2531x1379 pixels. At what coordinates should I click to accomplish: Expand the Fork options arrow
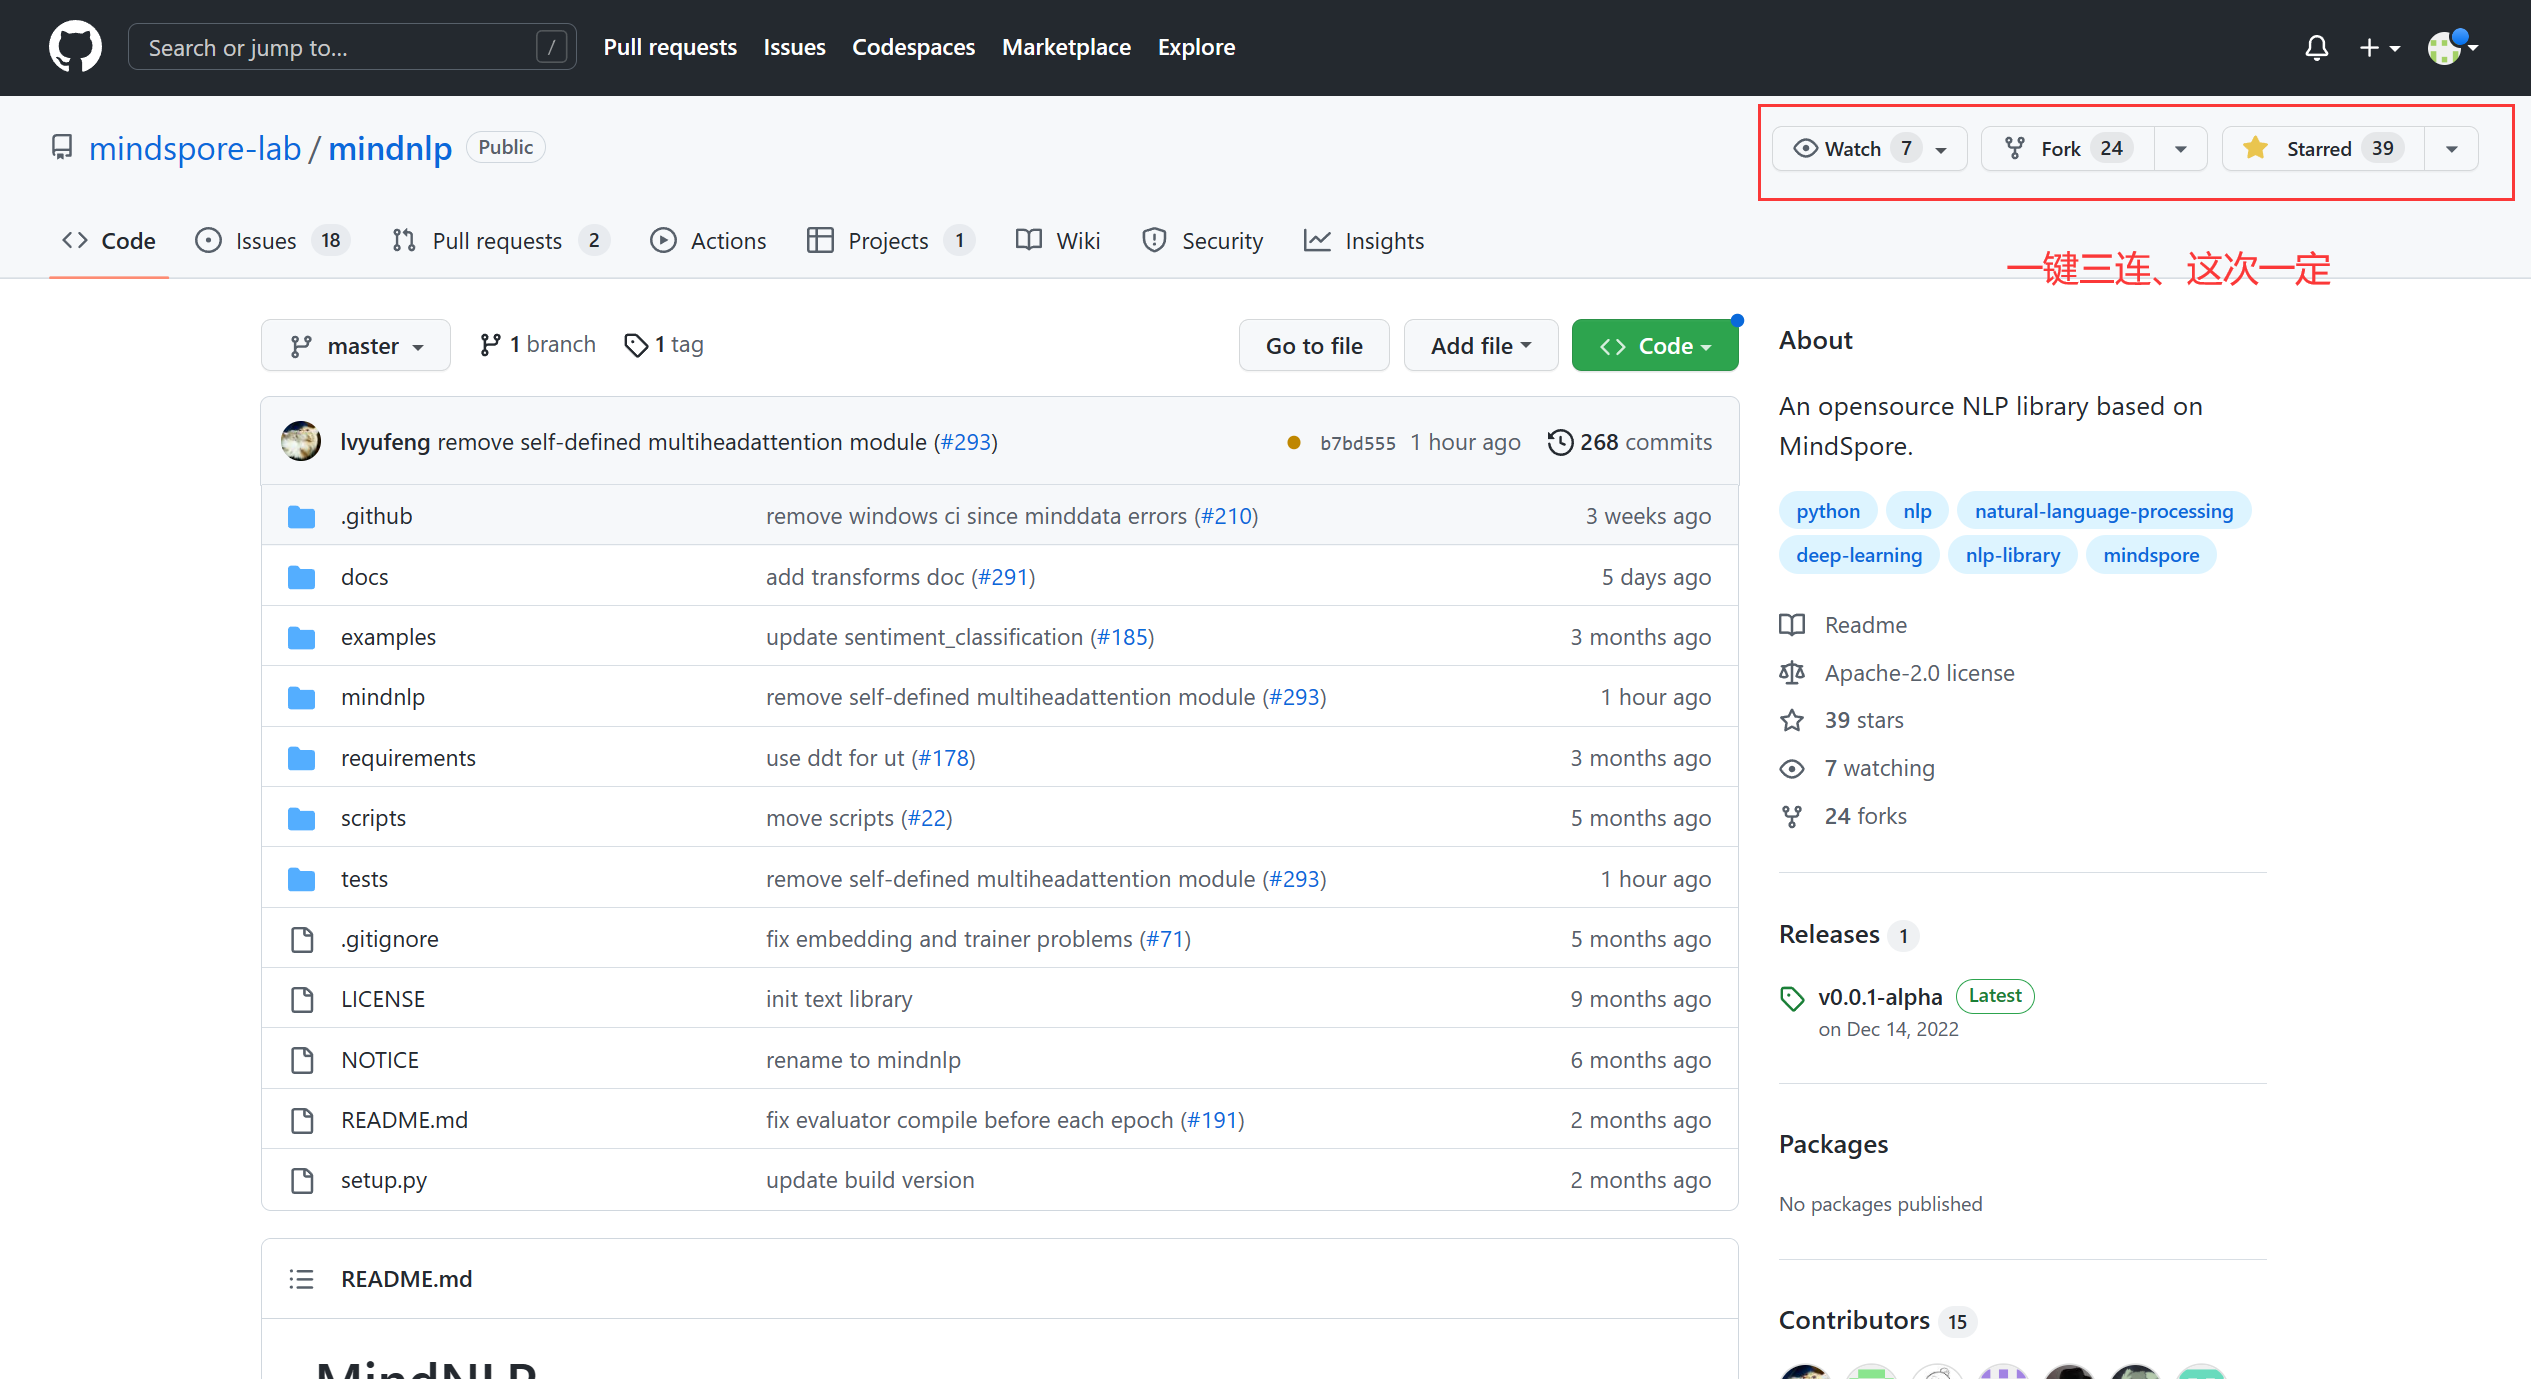coord(2181,149)
